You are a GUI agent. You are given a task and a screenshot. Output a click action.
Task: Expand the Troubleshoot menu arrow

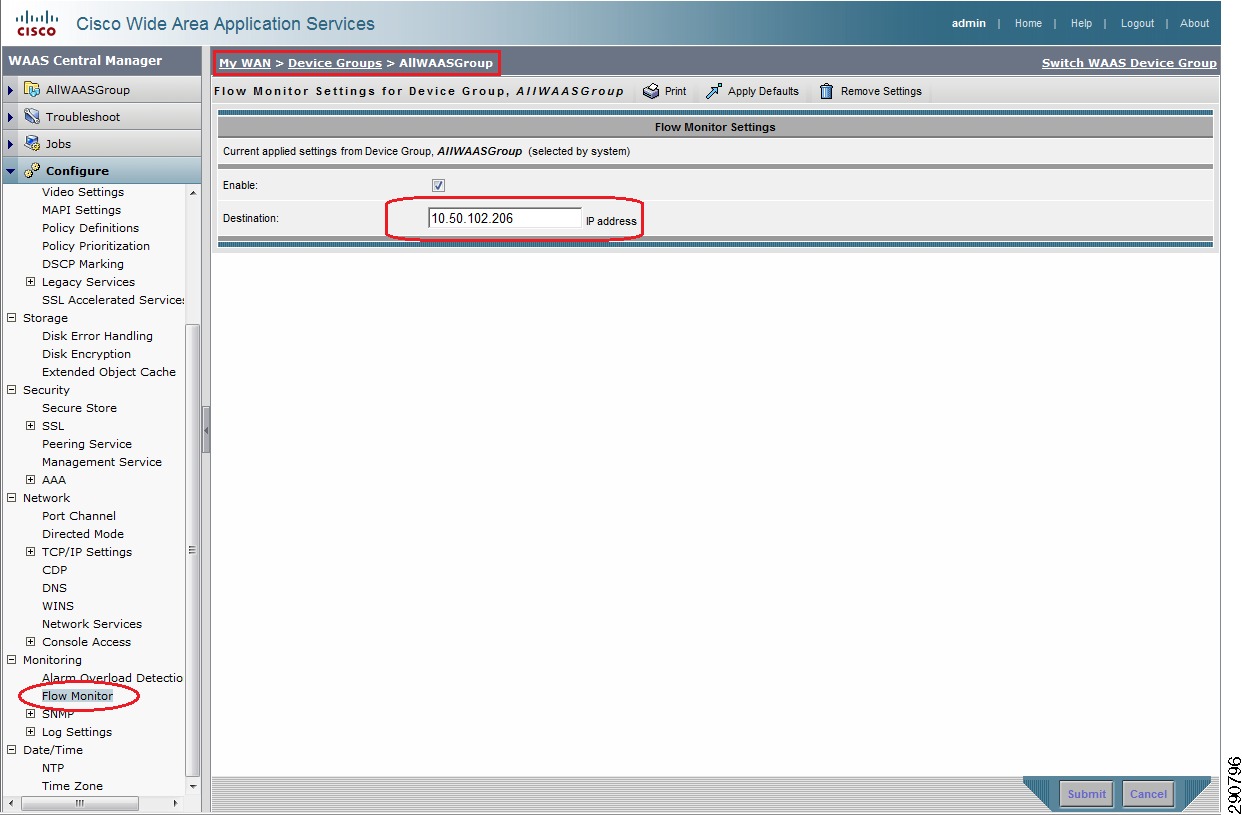[x=11, y=117]
